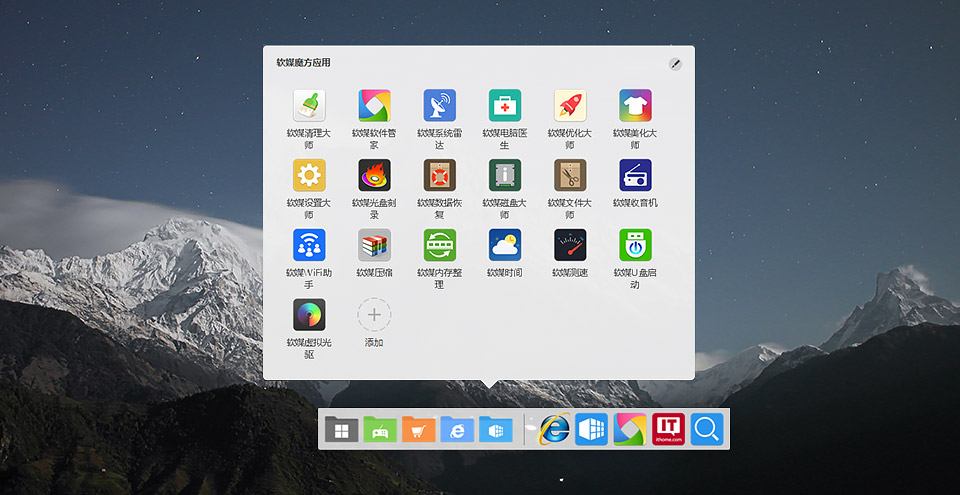Open blue IE folder in dock
Screen dimensions: 960x495
point(457,429)
